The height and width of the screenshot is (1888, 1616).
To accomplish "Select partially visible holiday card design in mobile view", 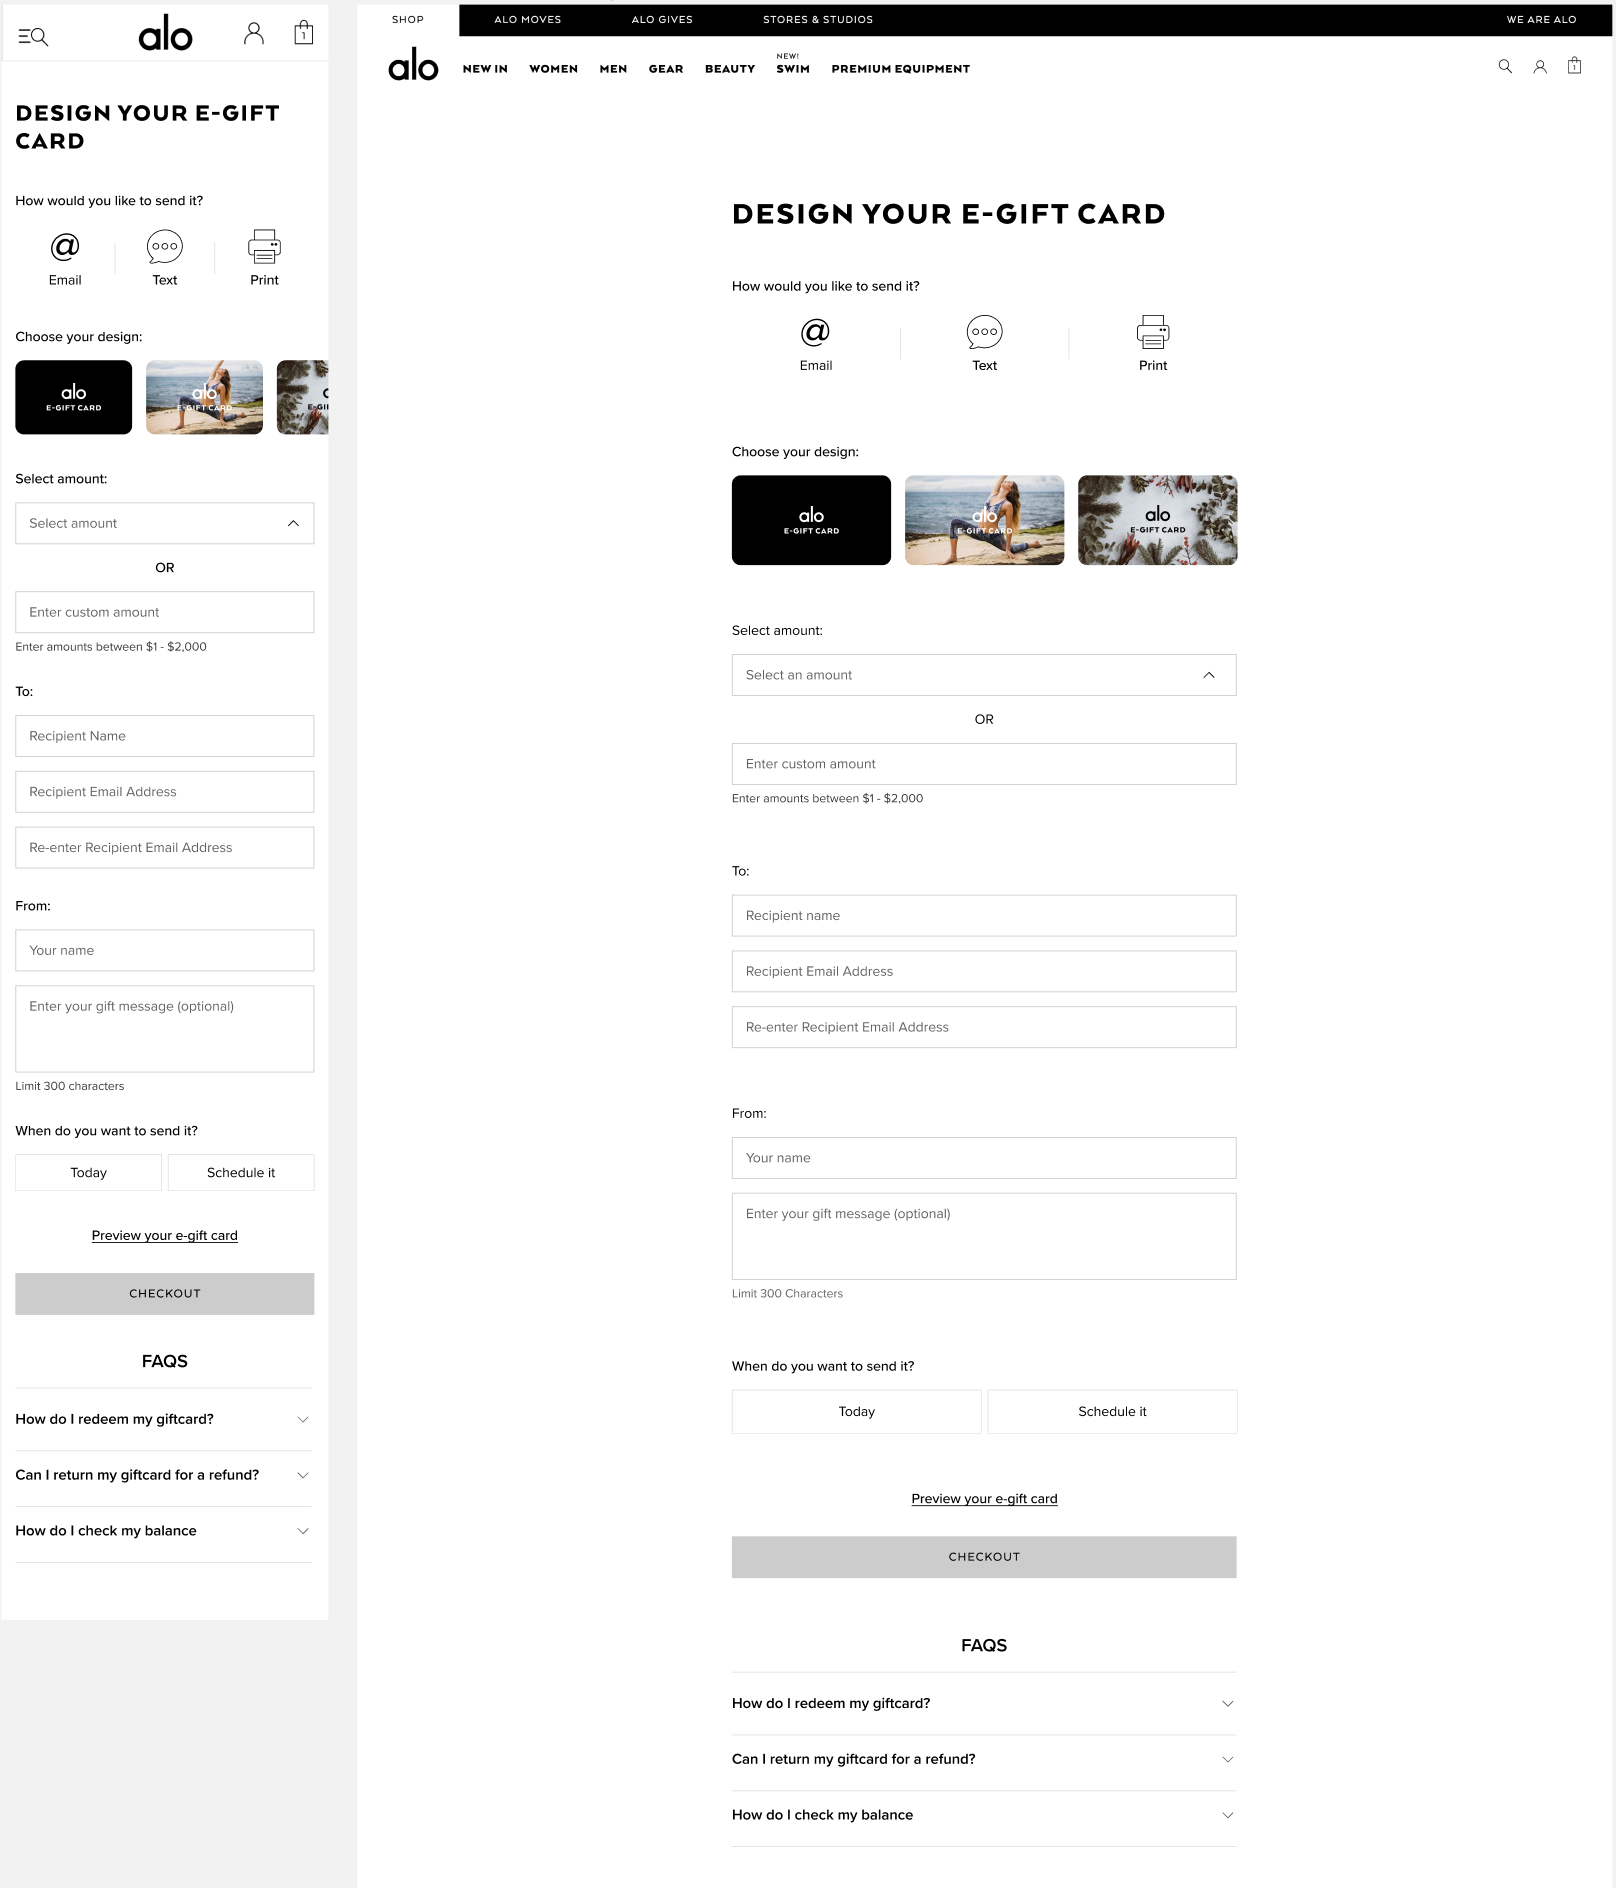I will [x=303, y=397].
